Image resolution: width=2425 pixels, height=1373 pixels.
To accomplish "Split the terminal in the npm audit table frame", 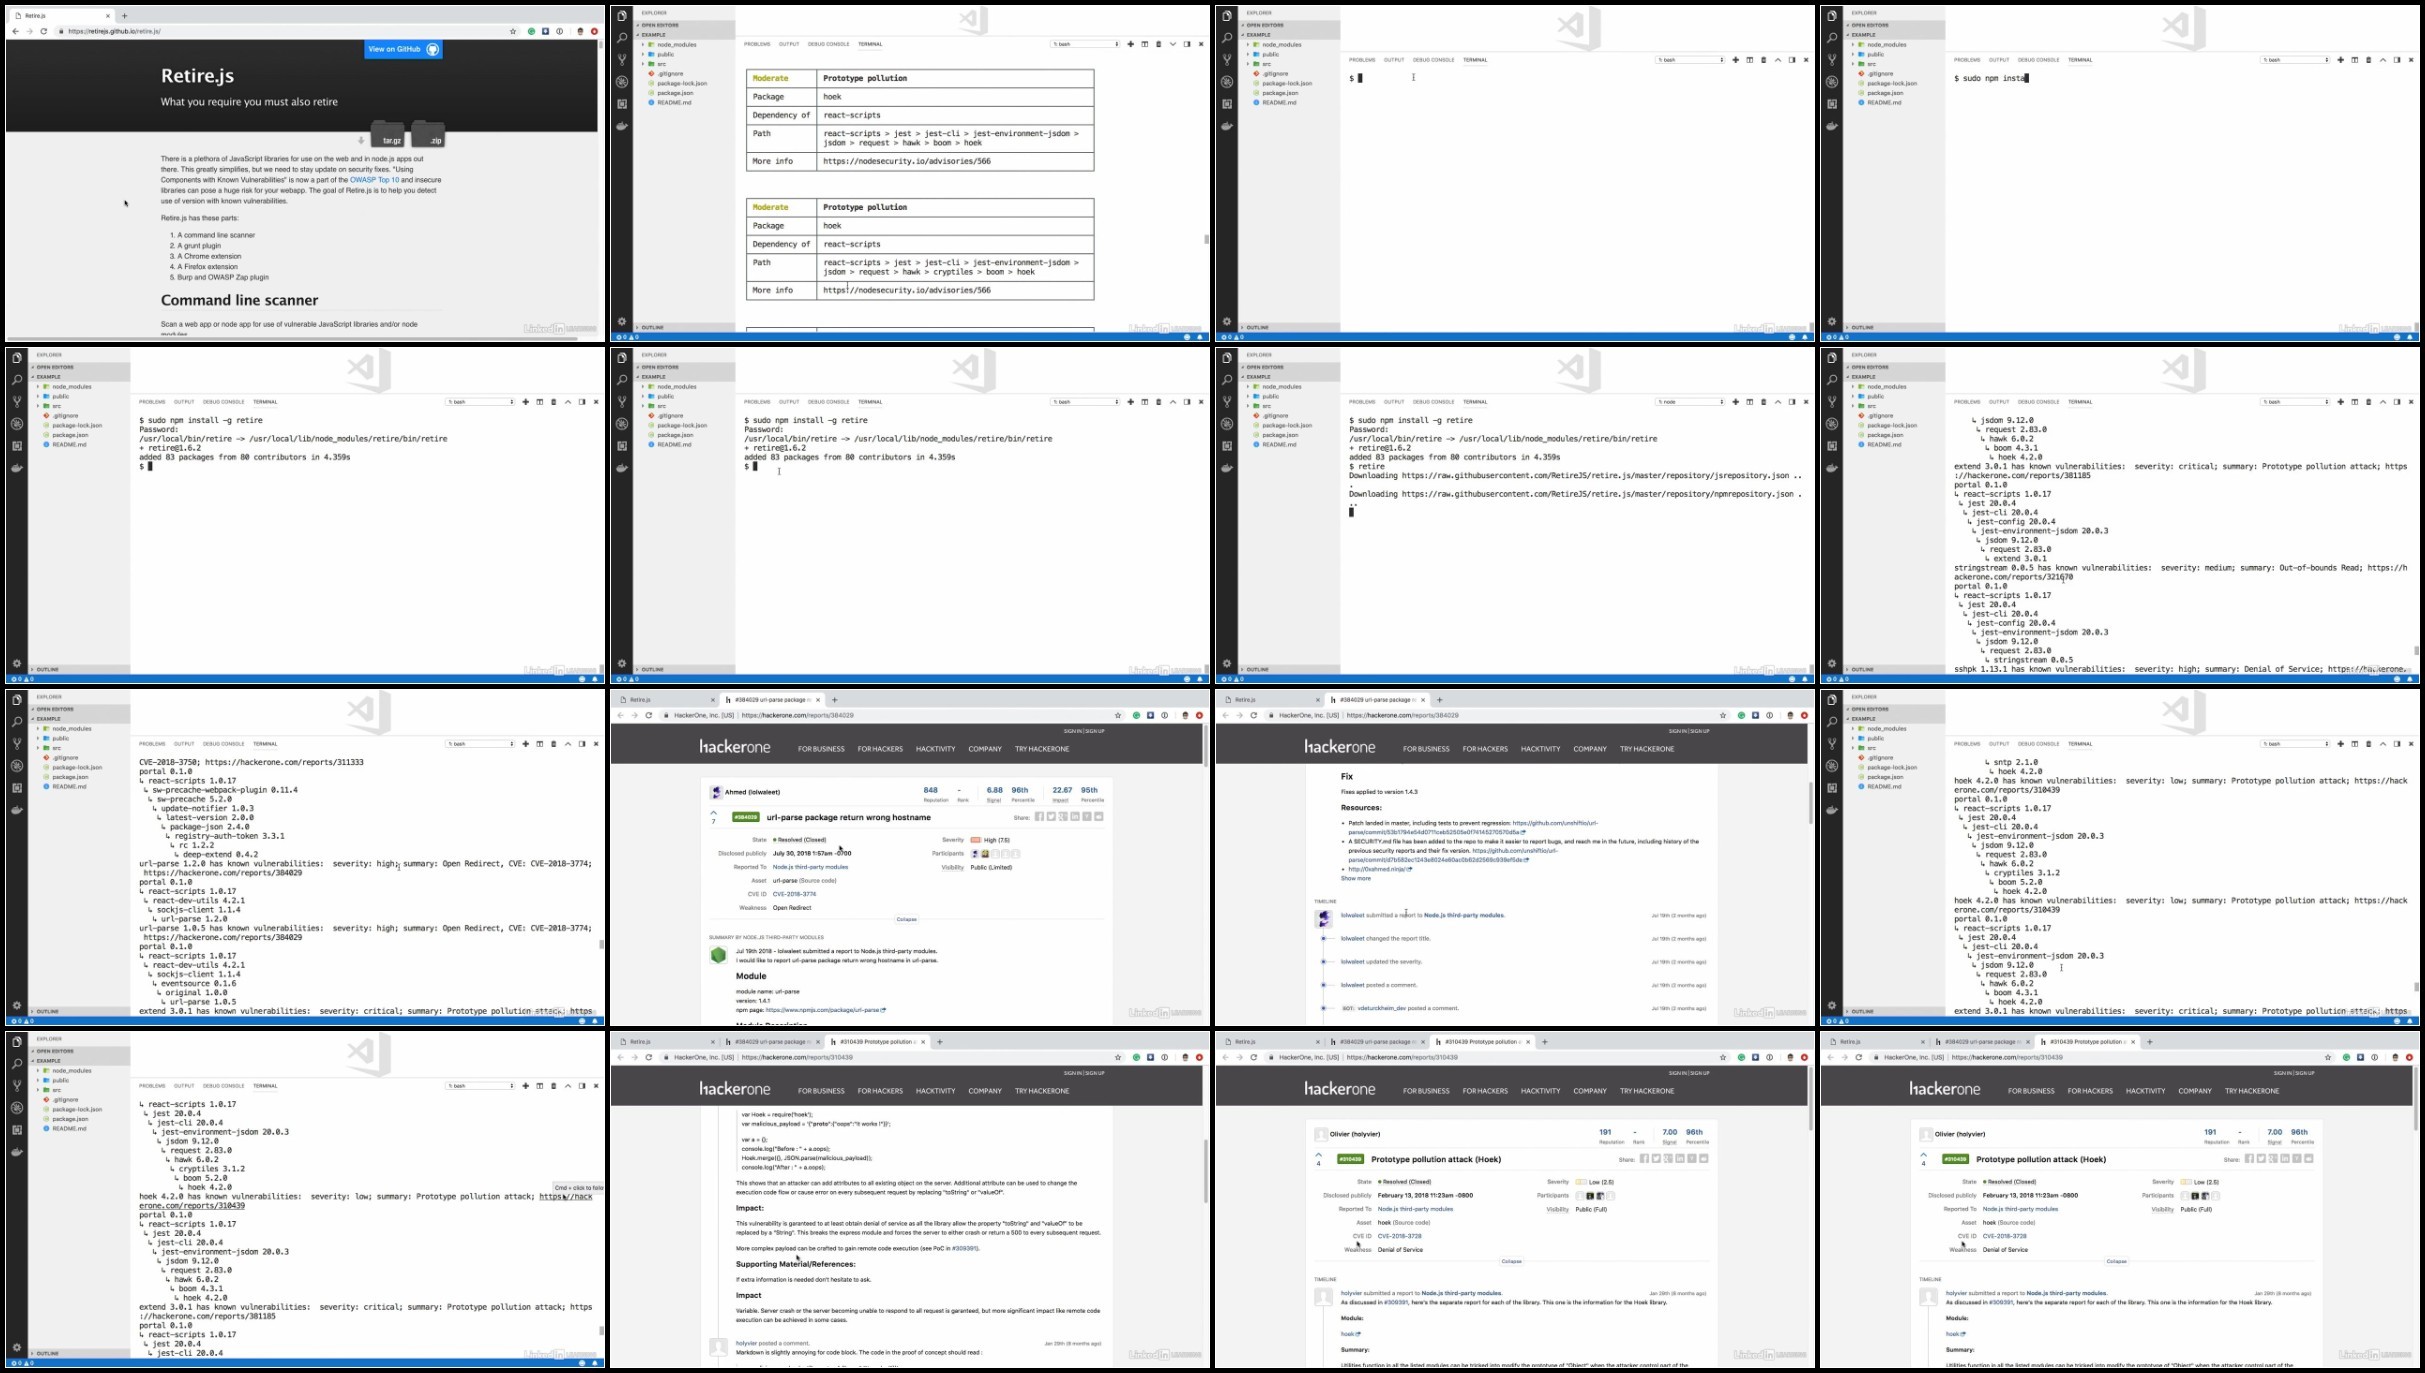I will click(1145, 44).
